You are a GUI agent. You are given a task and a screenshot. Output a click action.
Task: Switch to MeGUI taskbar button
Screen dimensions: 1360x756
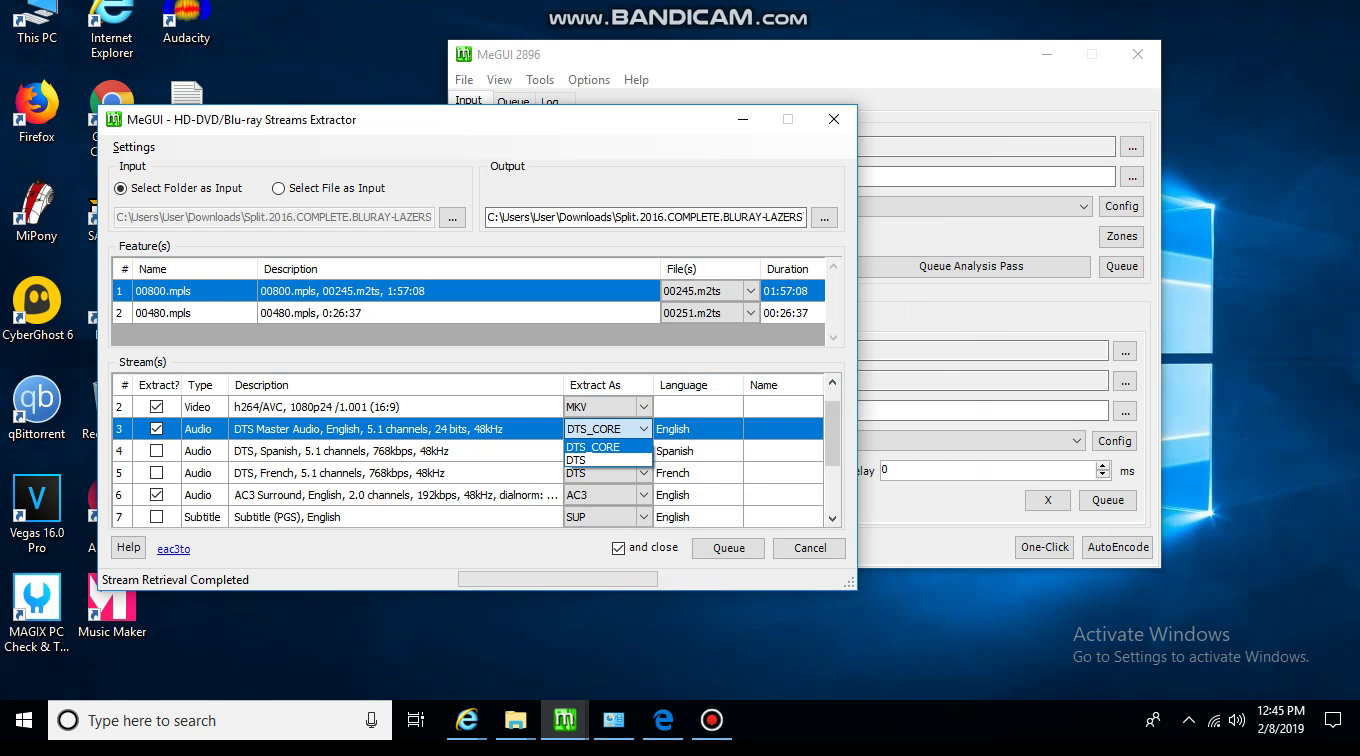pos(564,720)
